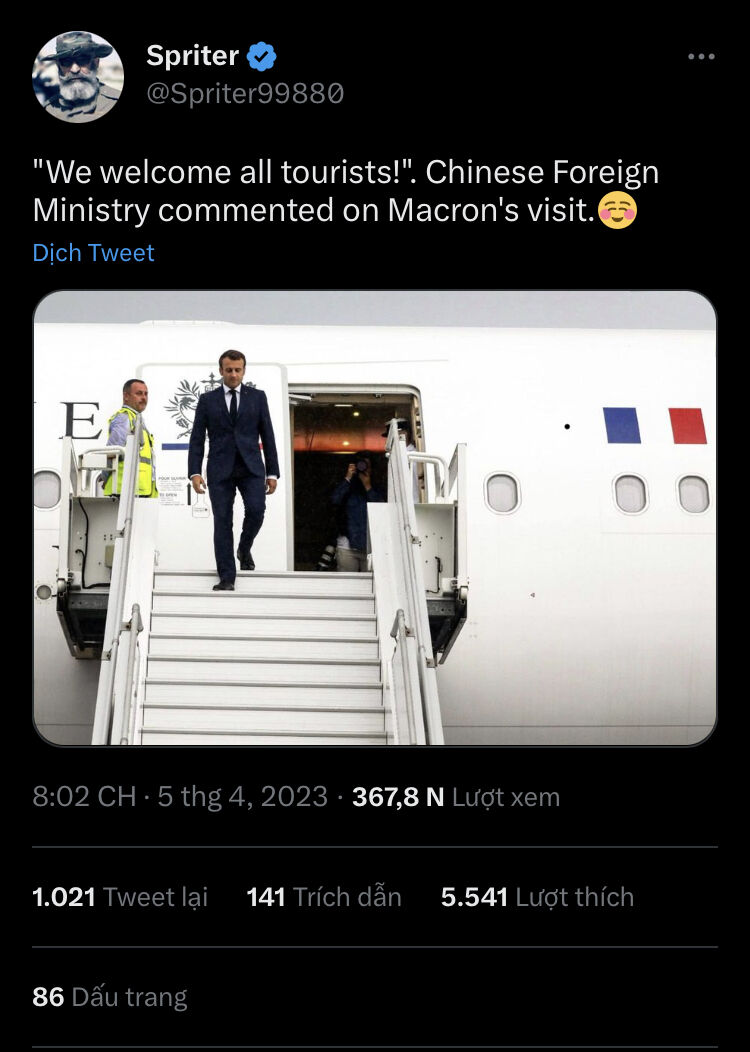Screen dimensions: 750x1052
Task: Open the 86 Dấu trang bookmarks count
Action: pyautogui.click(x=110, y=997)
